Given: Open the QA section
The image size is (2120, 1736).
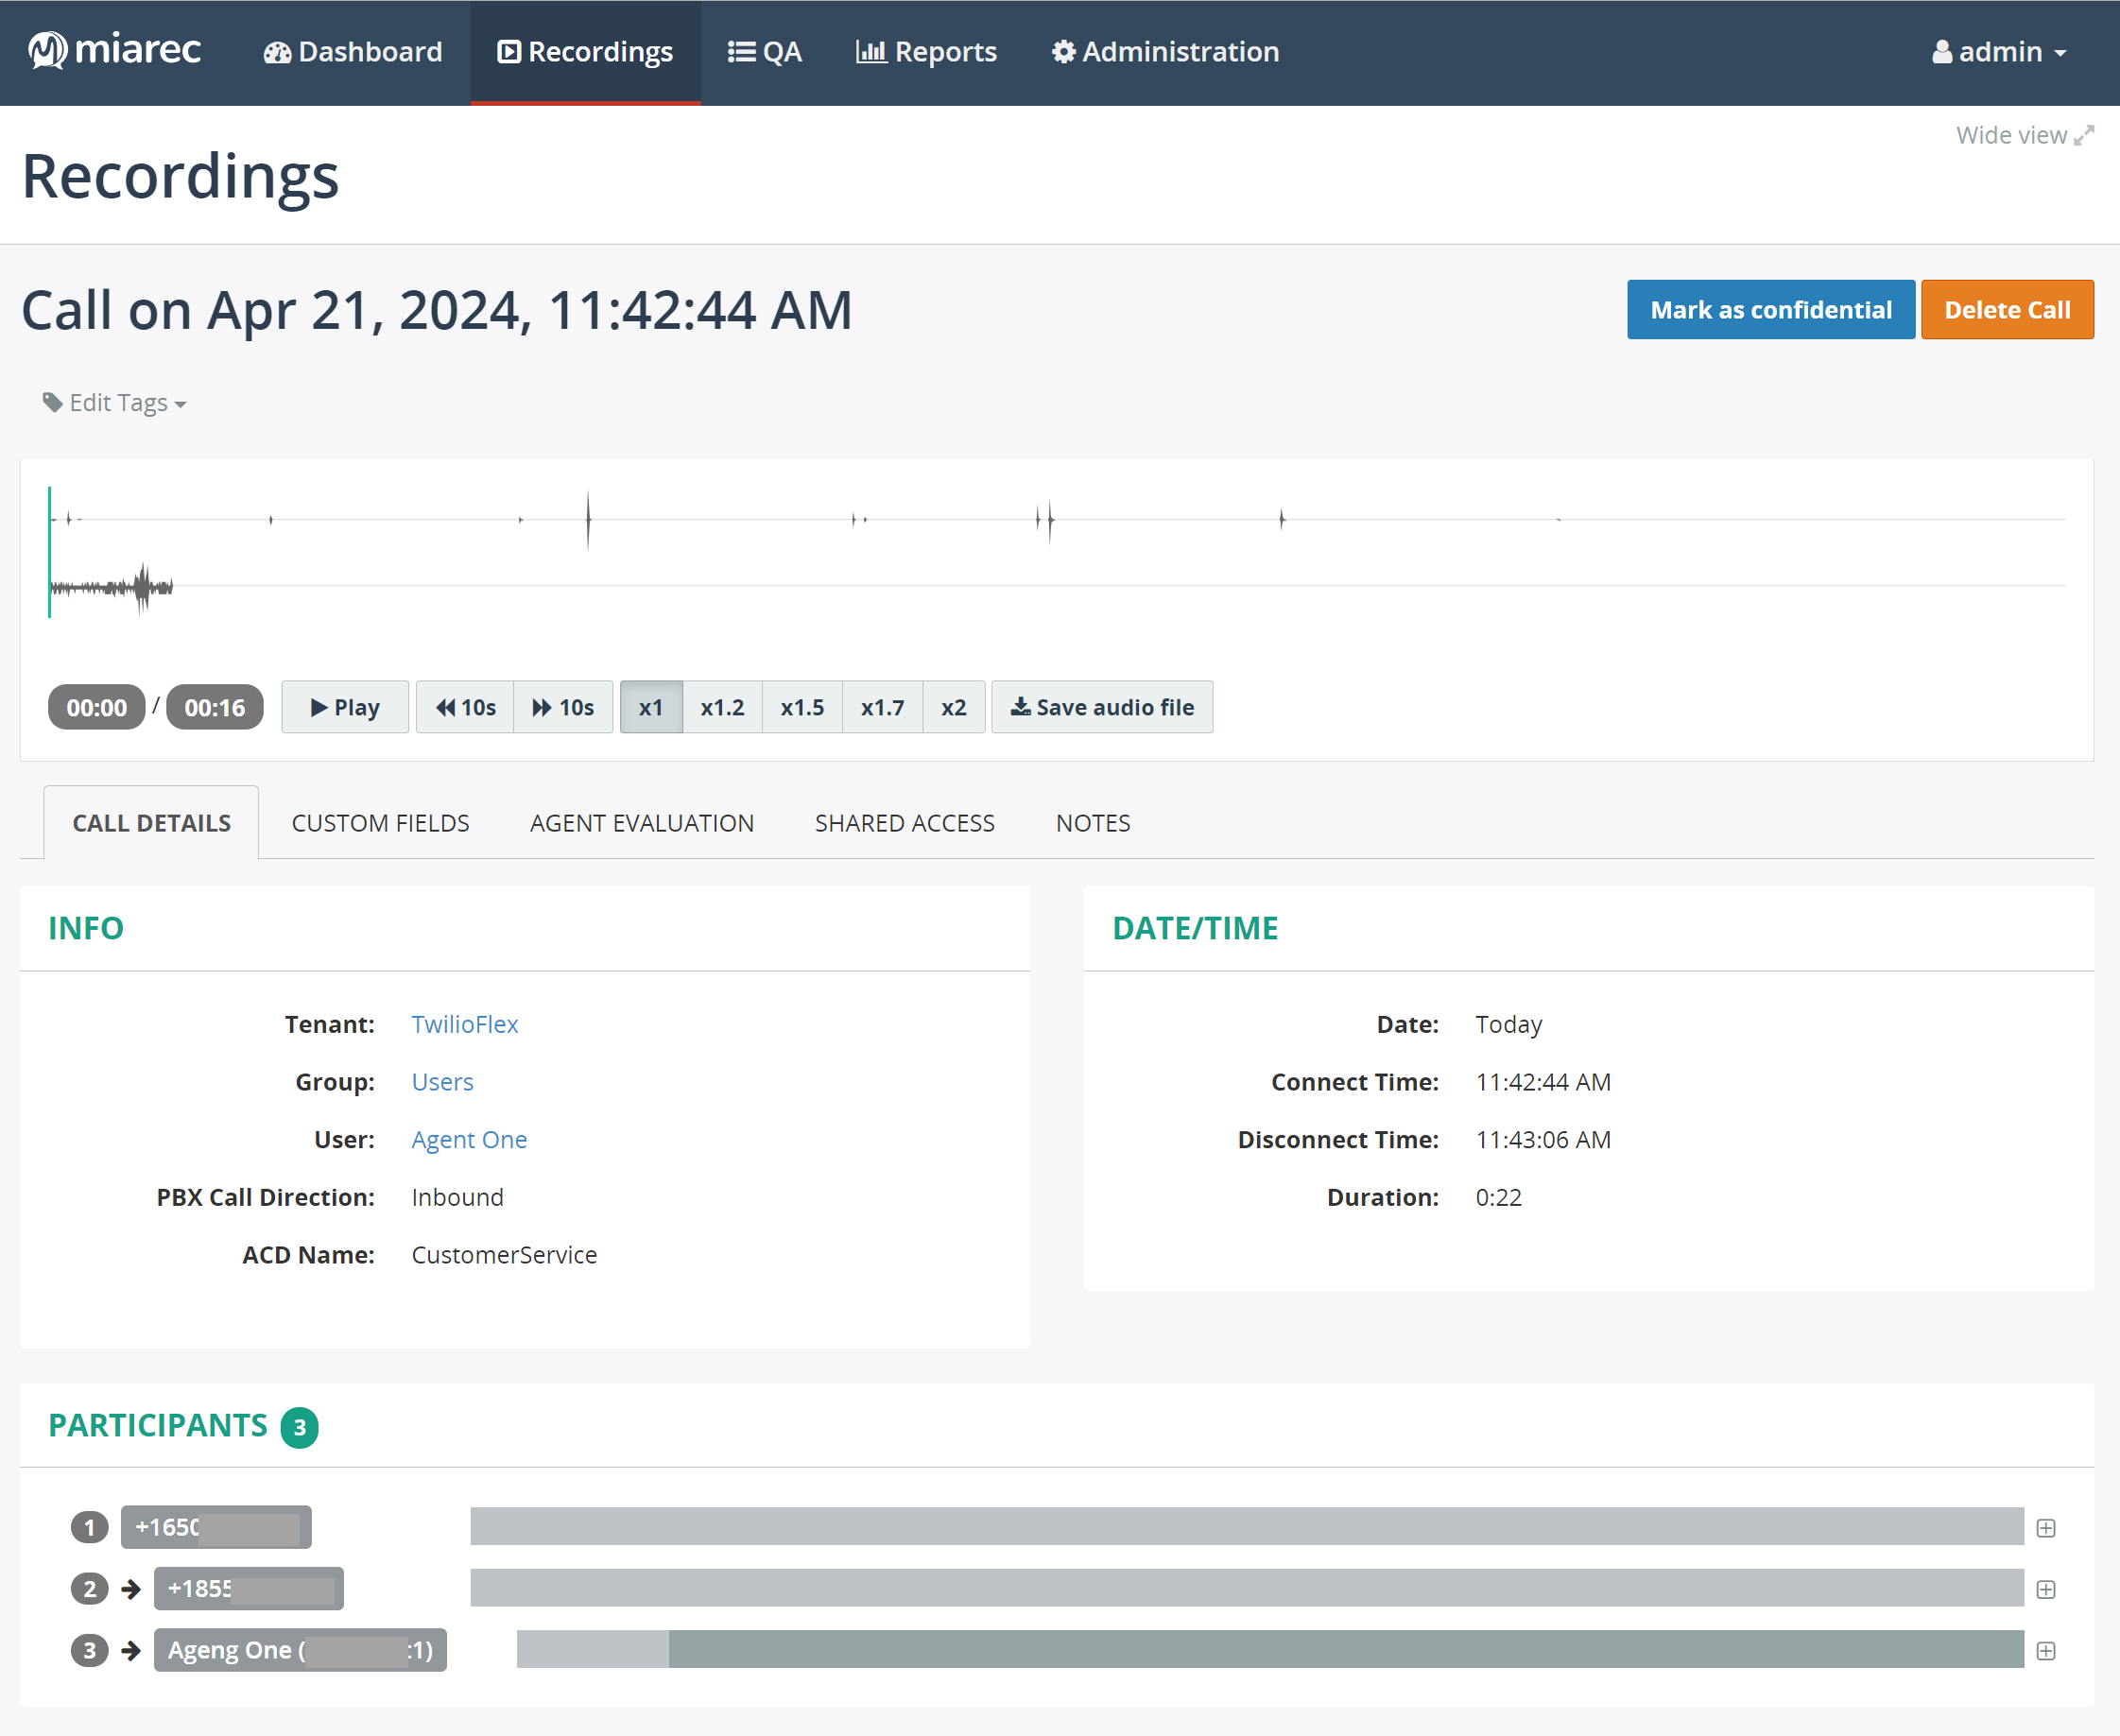Looking at the screenshot, I should coord(764,51).
